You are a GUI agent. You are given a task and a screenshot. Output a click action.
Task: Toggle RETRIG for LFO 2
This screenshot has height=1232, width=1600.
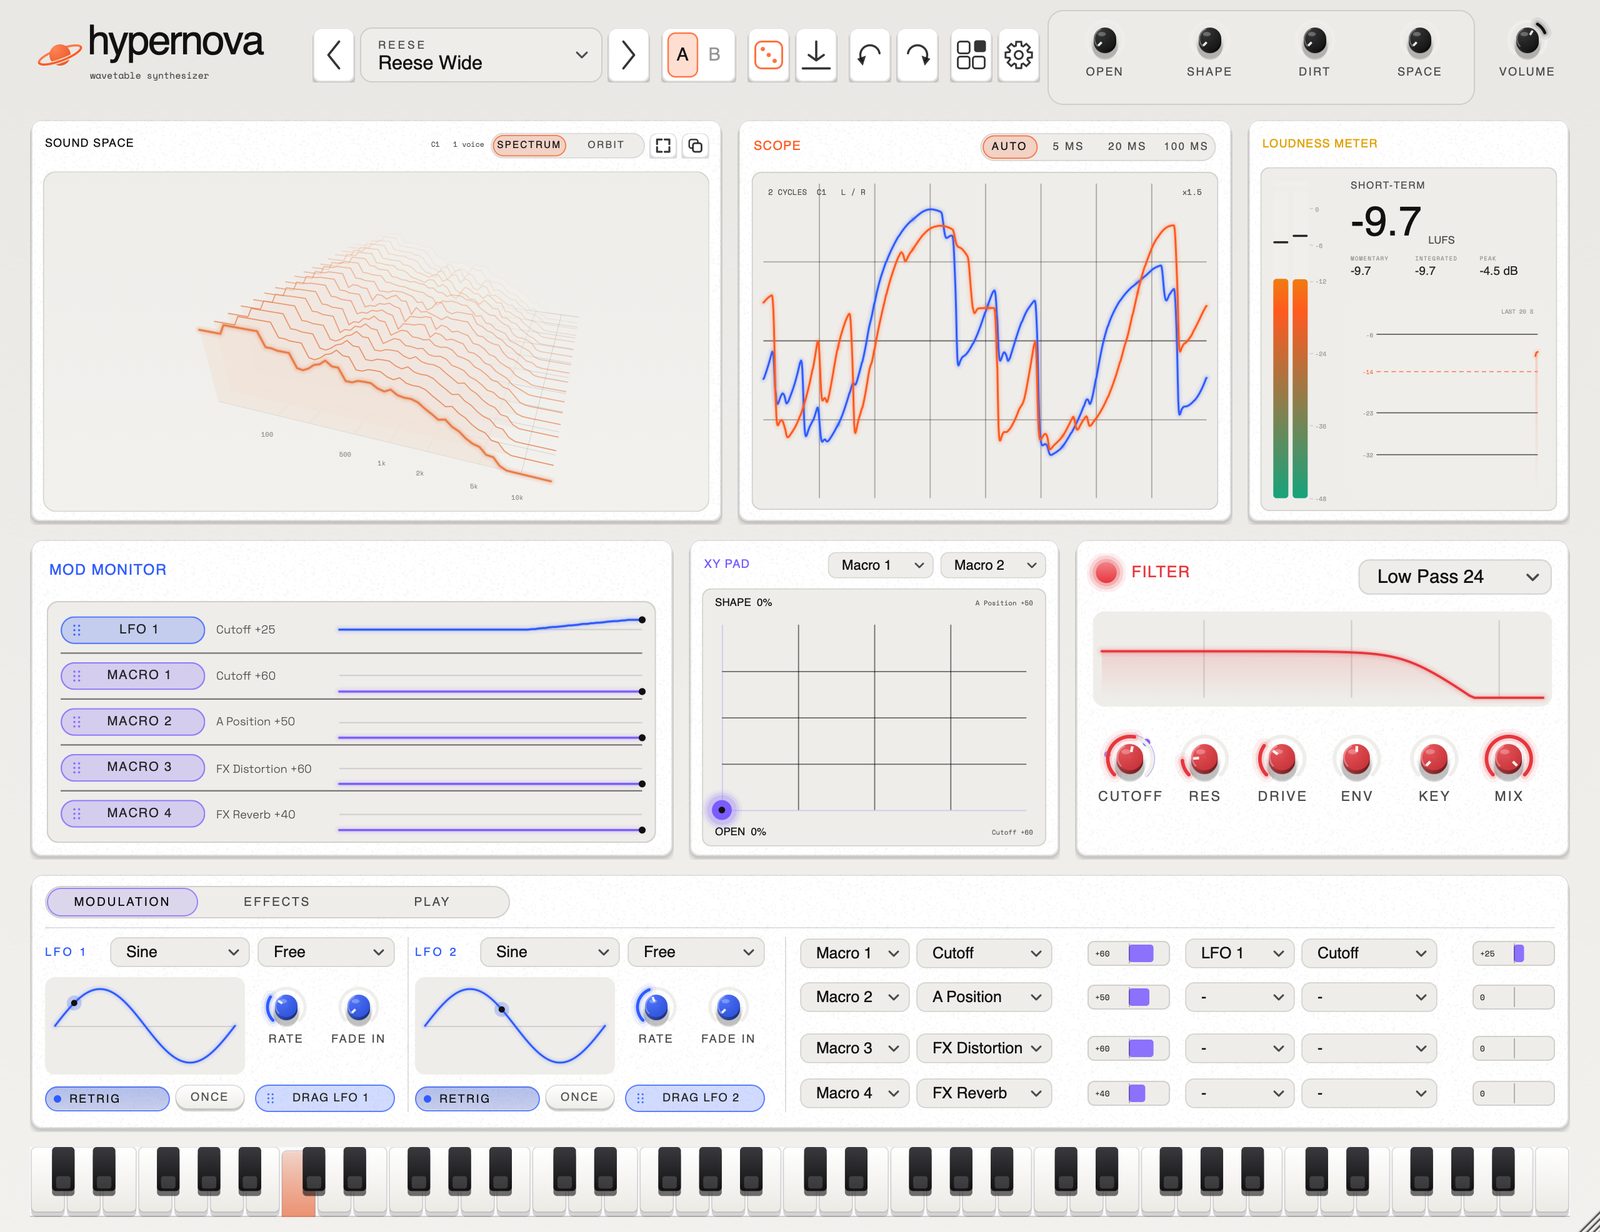pyautogui.click(x=477, y=1098)
